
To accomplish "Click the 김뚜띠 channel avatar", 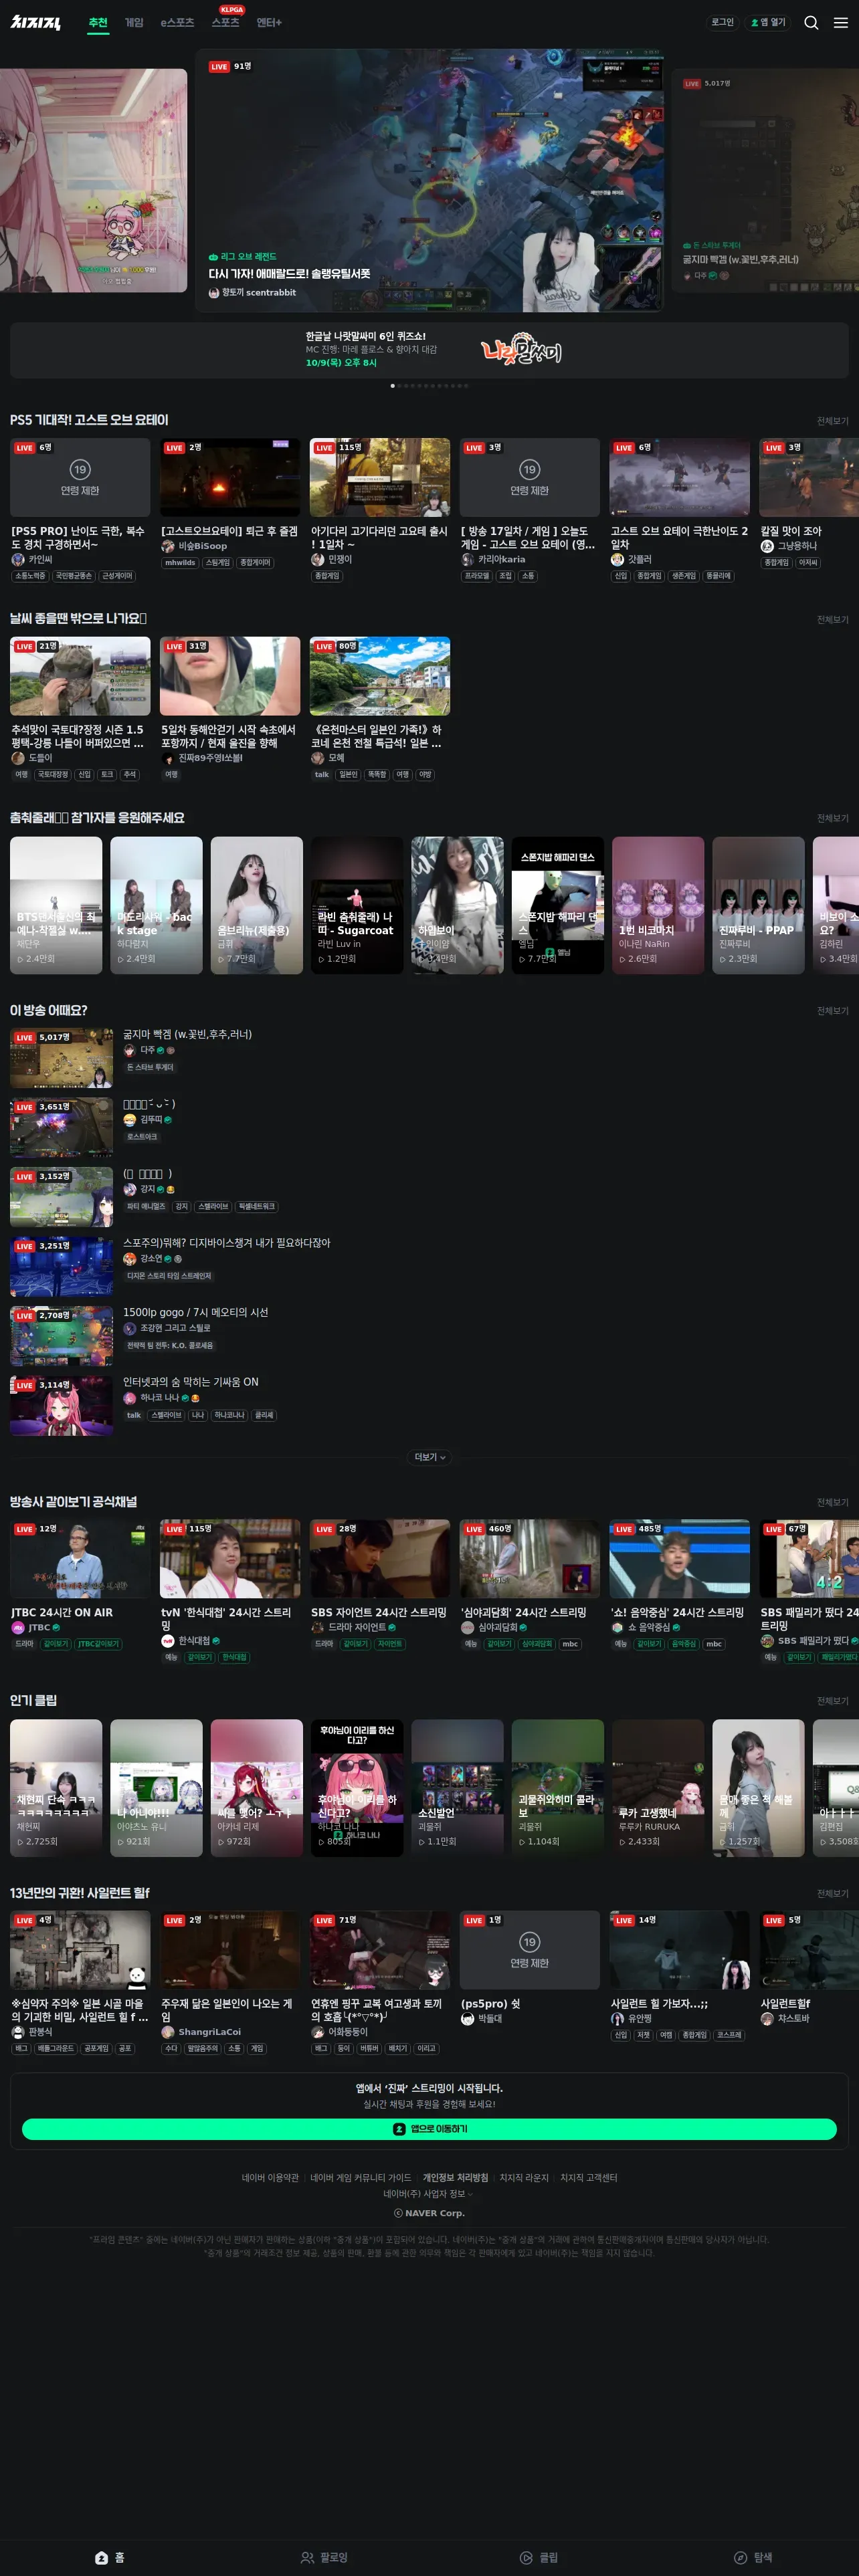I will pyautogui.click(x=130, y=1119).
